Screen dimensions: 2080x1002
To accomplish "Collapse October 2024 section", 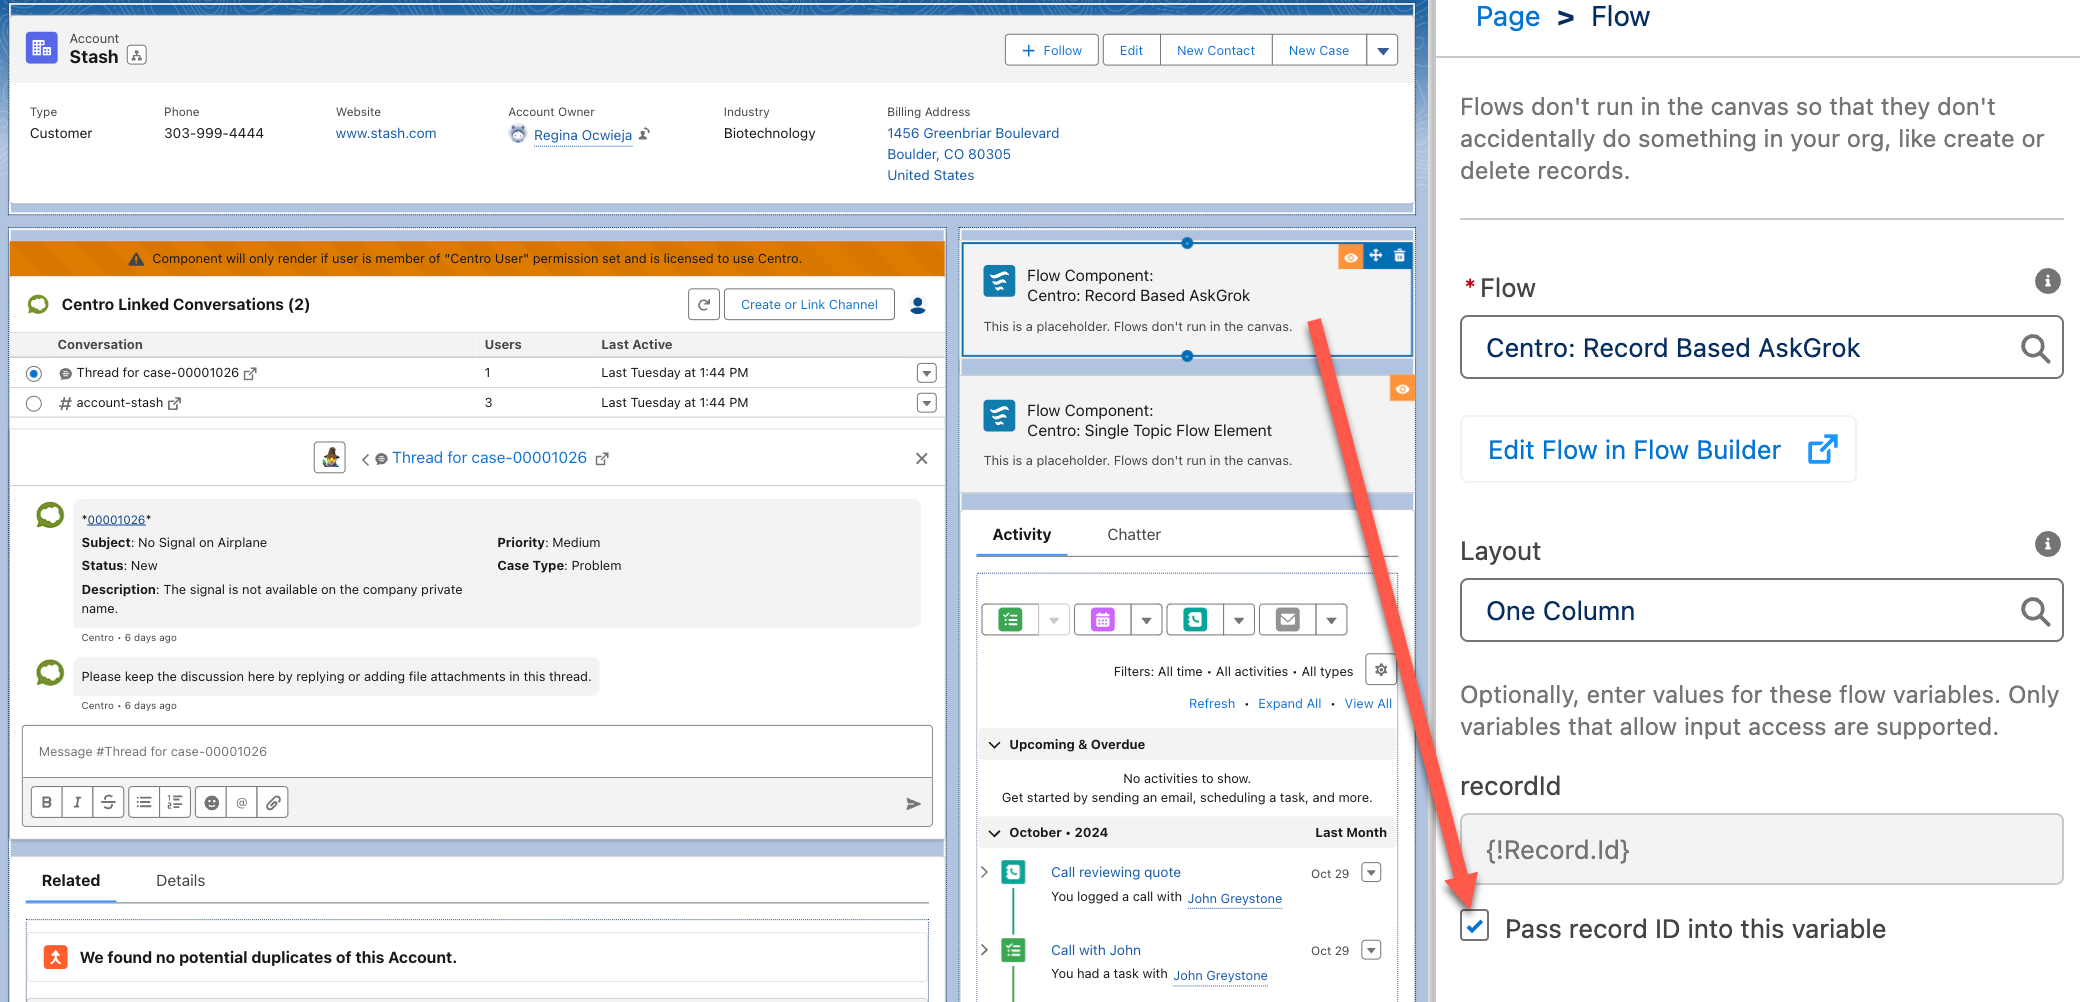I will point(995,833).
